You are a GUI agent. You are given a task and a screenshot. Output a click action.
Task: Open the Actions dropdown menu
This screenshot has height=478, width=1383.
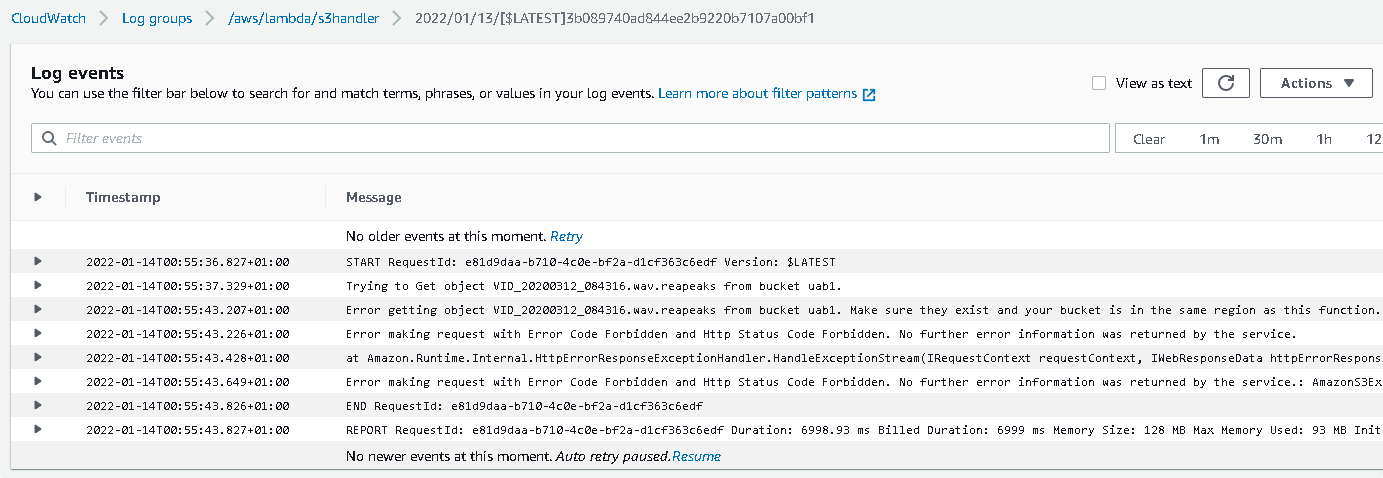click(x=1316, y=83)
